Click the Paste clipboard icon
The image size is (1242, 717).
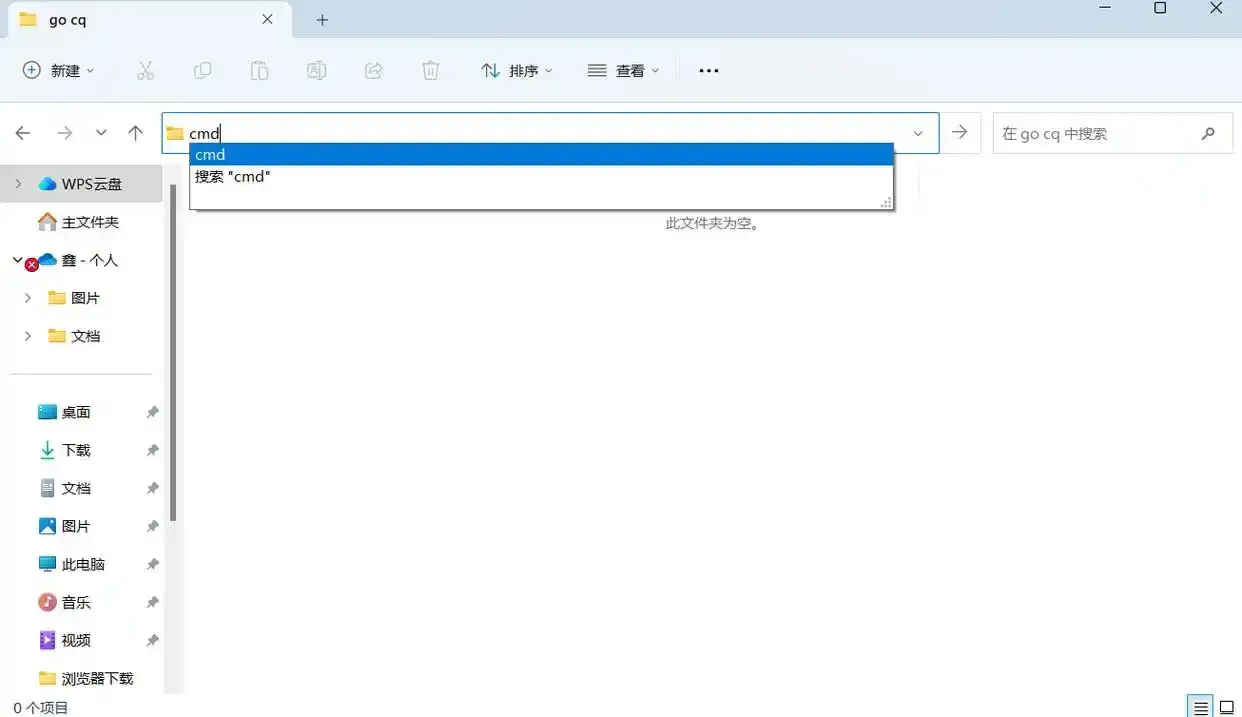pos(259,70)
